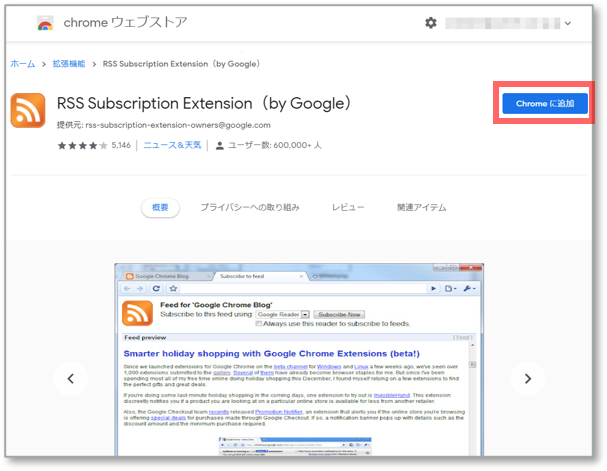Click the extension preview screenshot

point(299,360)
